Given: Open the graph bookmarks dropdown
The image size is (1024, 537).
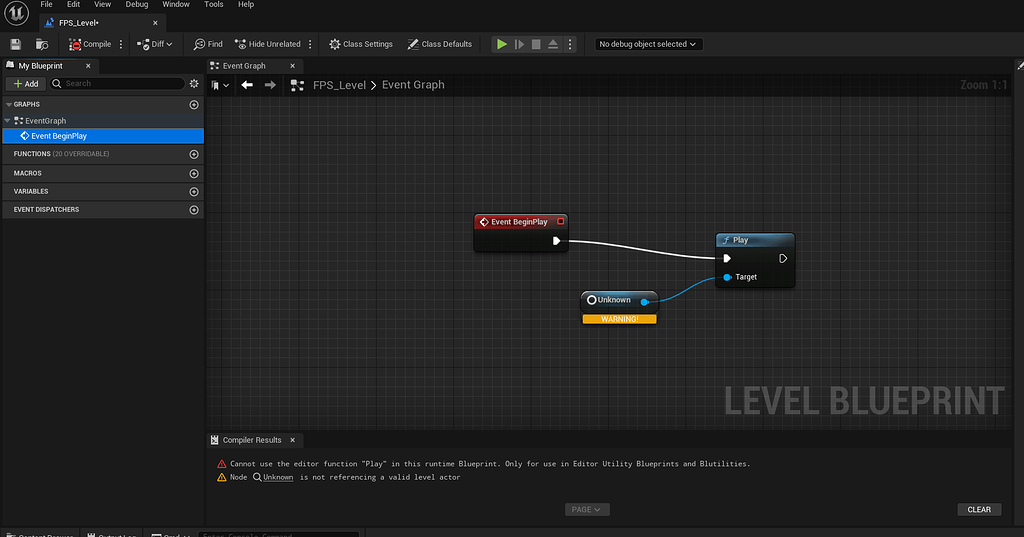Looking at the screenshot, I should (220, 85).
